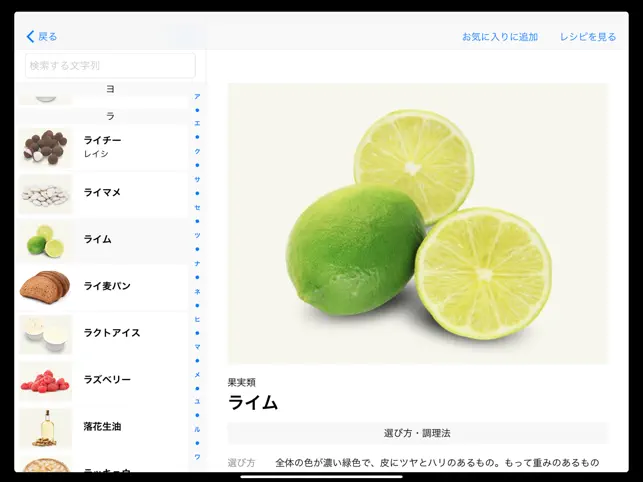
Task: Tap the ヨ section header in list
Action: (x=110, y=89)
